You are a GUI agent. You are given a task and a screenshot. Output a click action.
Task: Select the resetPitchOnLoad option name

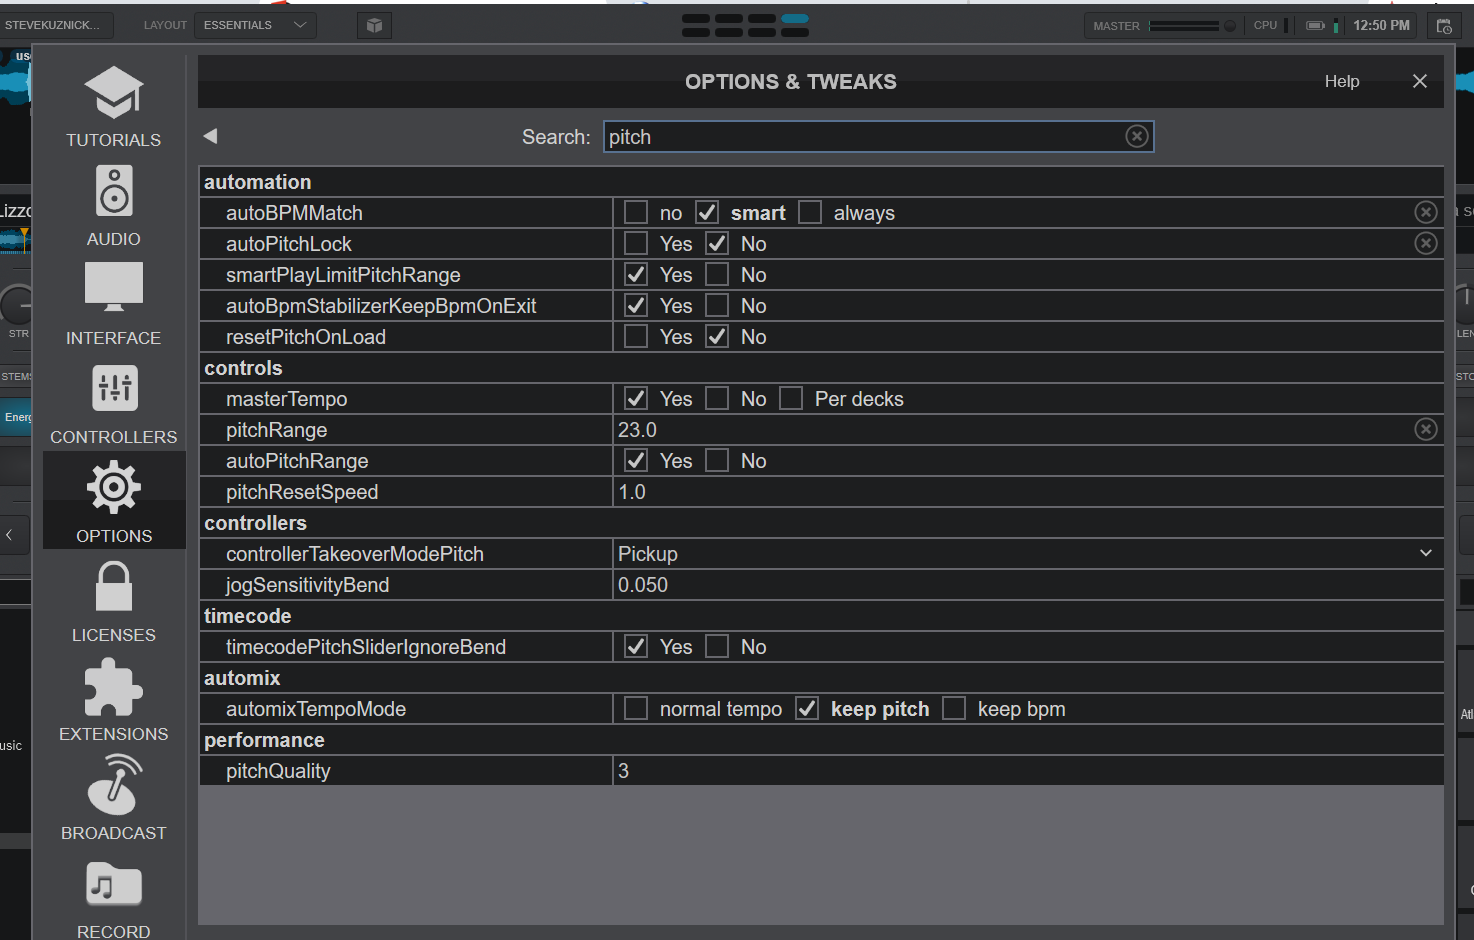click(305, 336)
